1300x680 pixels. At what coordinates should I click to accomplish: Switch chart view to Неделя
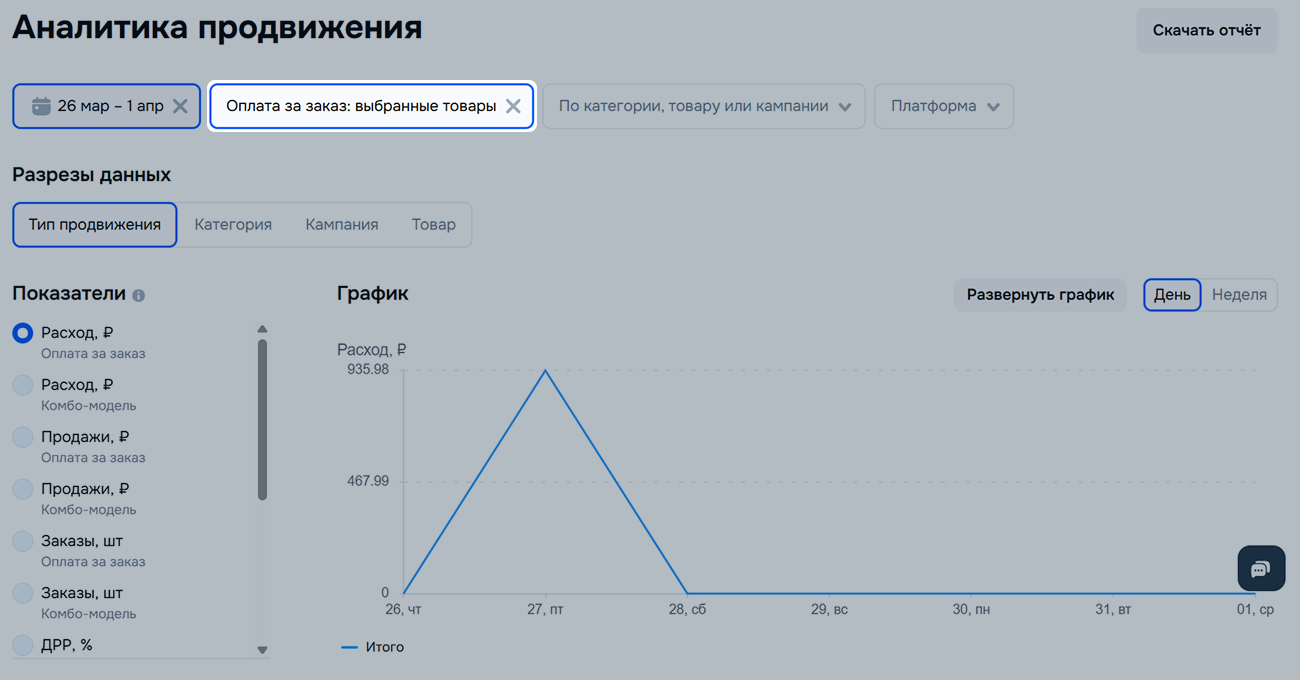[1240, 294]
